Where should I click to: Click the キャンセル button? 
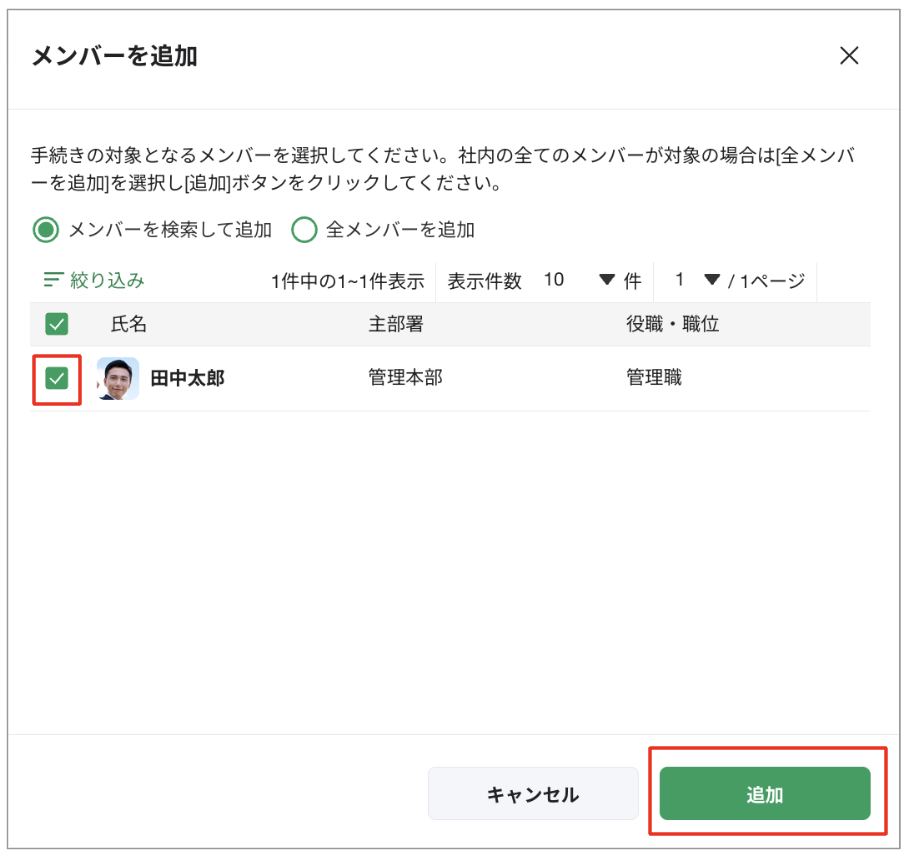pyautogui.click(x=533, y=794)
